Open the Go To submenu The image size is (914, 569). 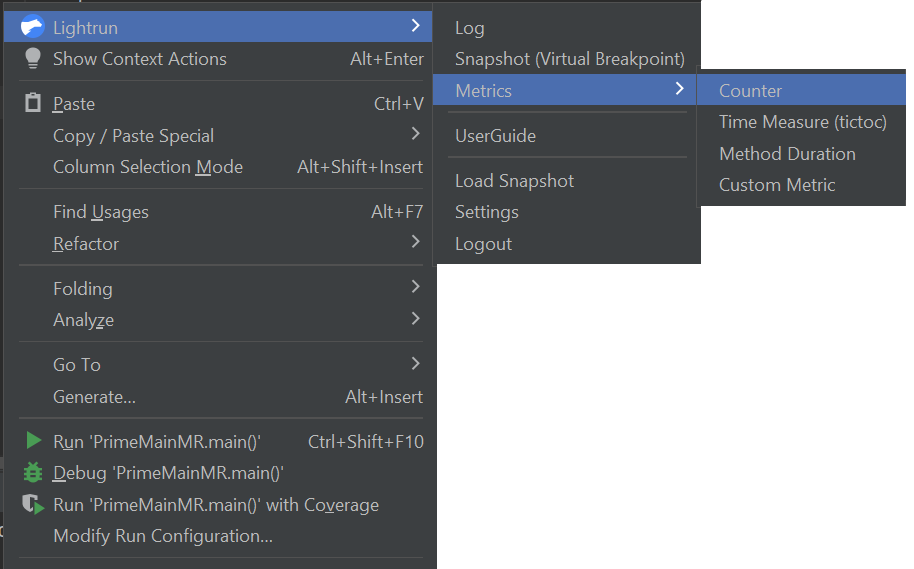coord(77,365)
